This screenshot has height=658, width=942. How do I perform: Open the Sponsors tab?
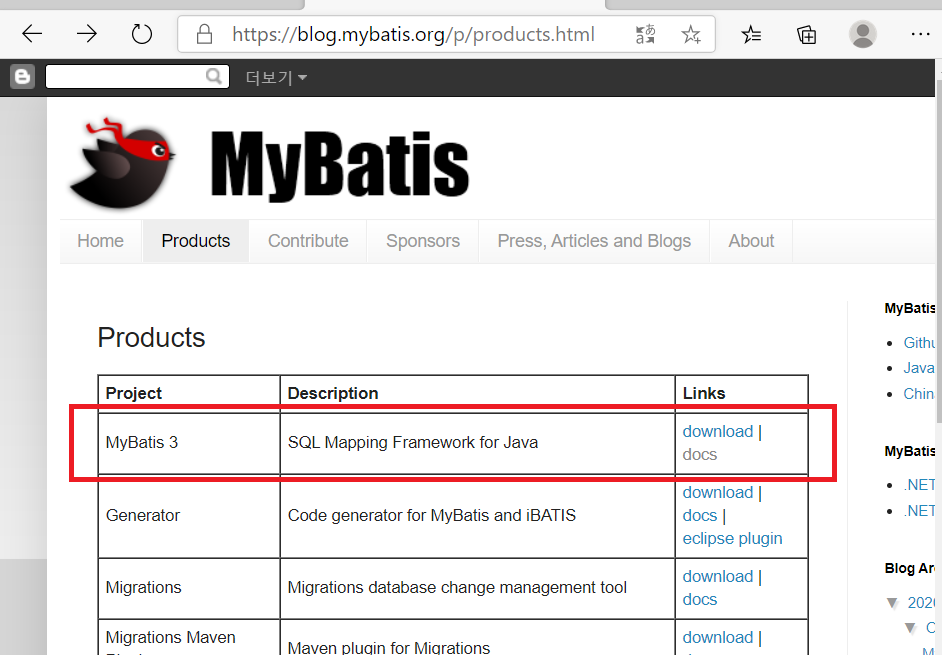click(x=423, y=241)
